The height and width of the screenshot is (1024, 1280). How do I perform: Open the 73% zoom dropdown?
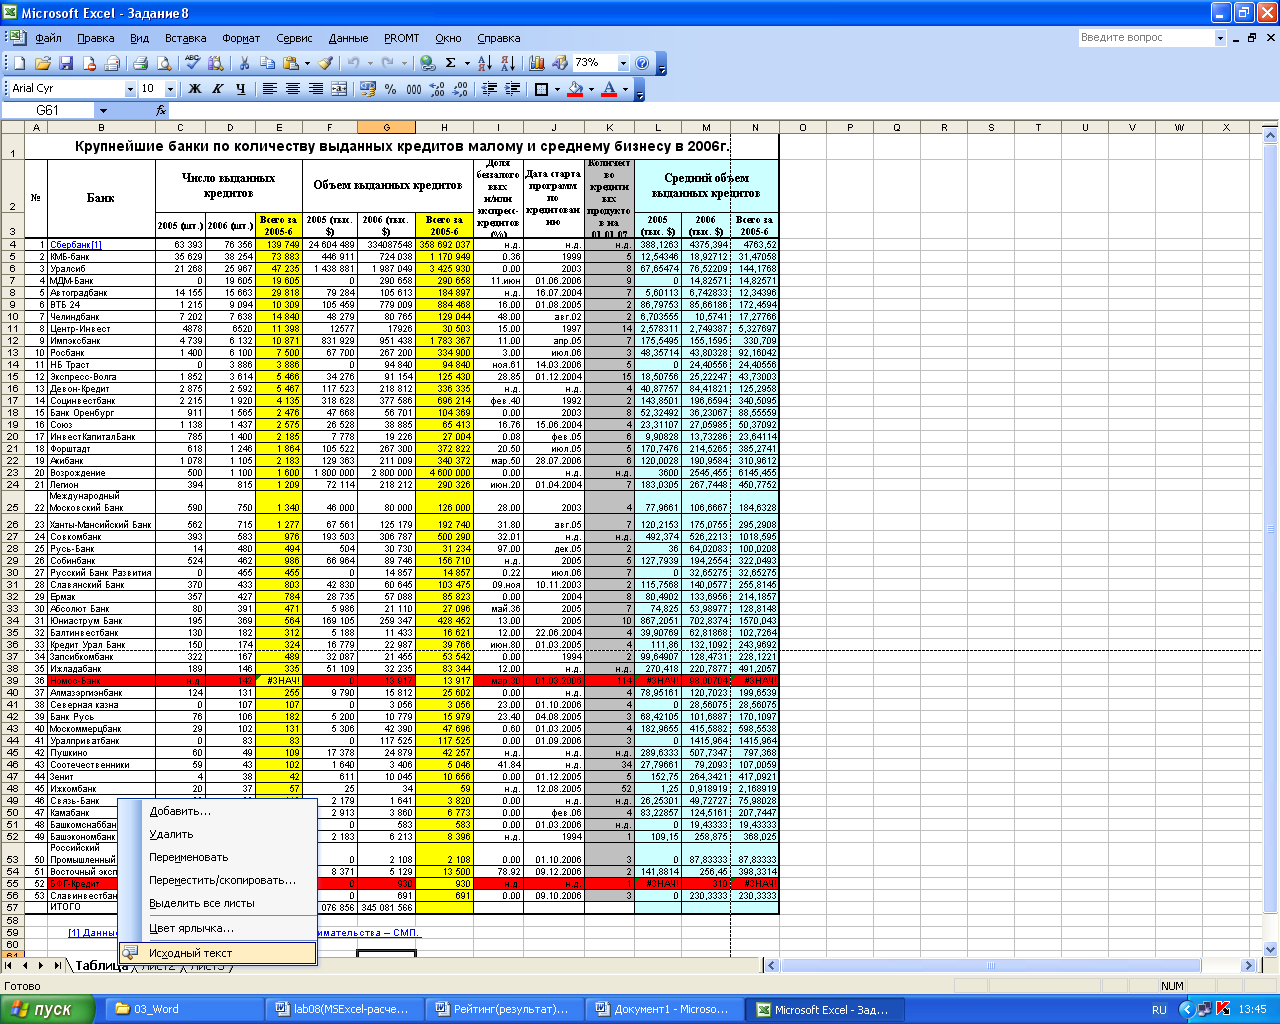click(x=623, y=63)
